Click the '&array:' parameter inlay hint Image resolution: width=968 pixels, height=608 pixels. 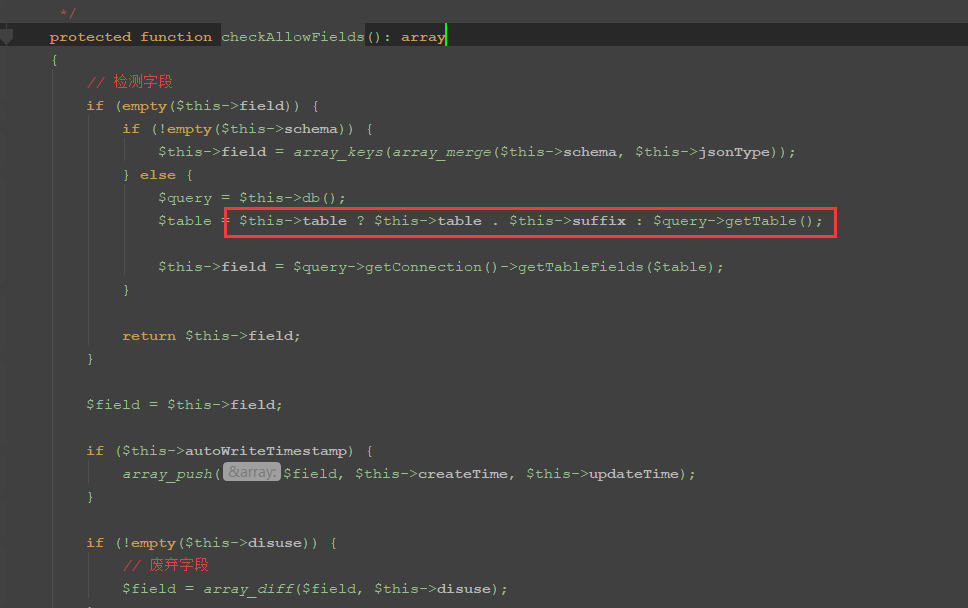tap(252, 472)
